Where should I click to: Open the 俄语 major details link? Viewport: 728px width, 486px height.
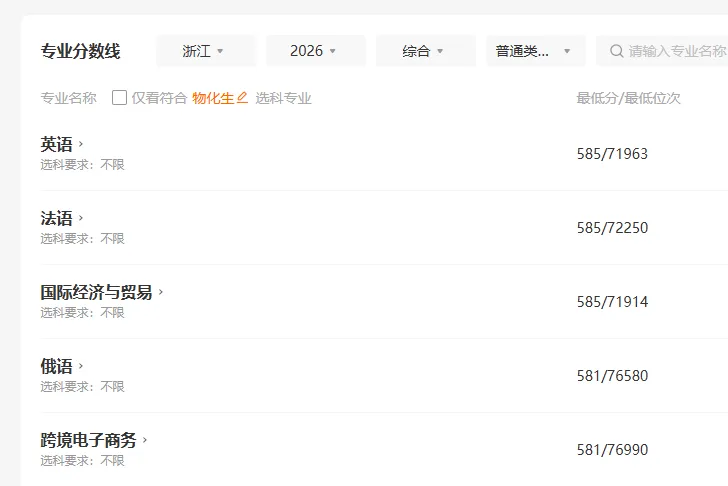pyautogui.click(x=57, y=366)
